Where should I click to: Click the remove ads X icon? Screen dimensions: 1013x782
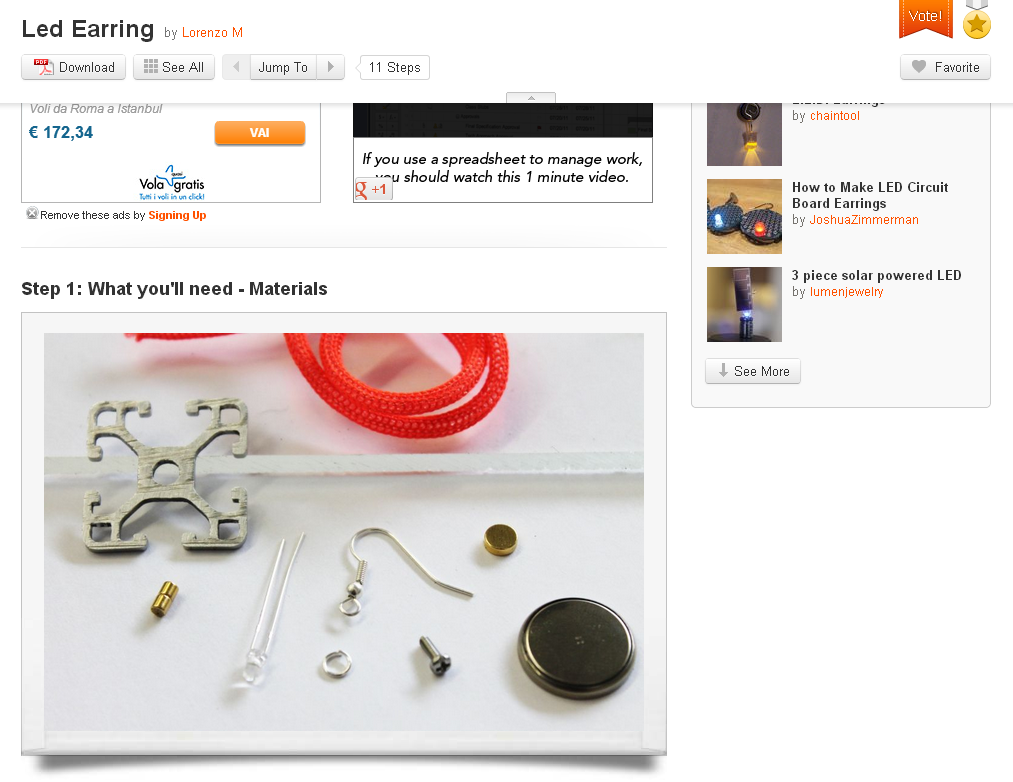[x=32, y=213]
